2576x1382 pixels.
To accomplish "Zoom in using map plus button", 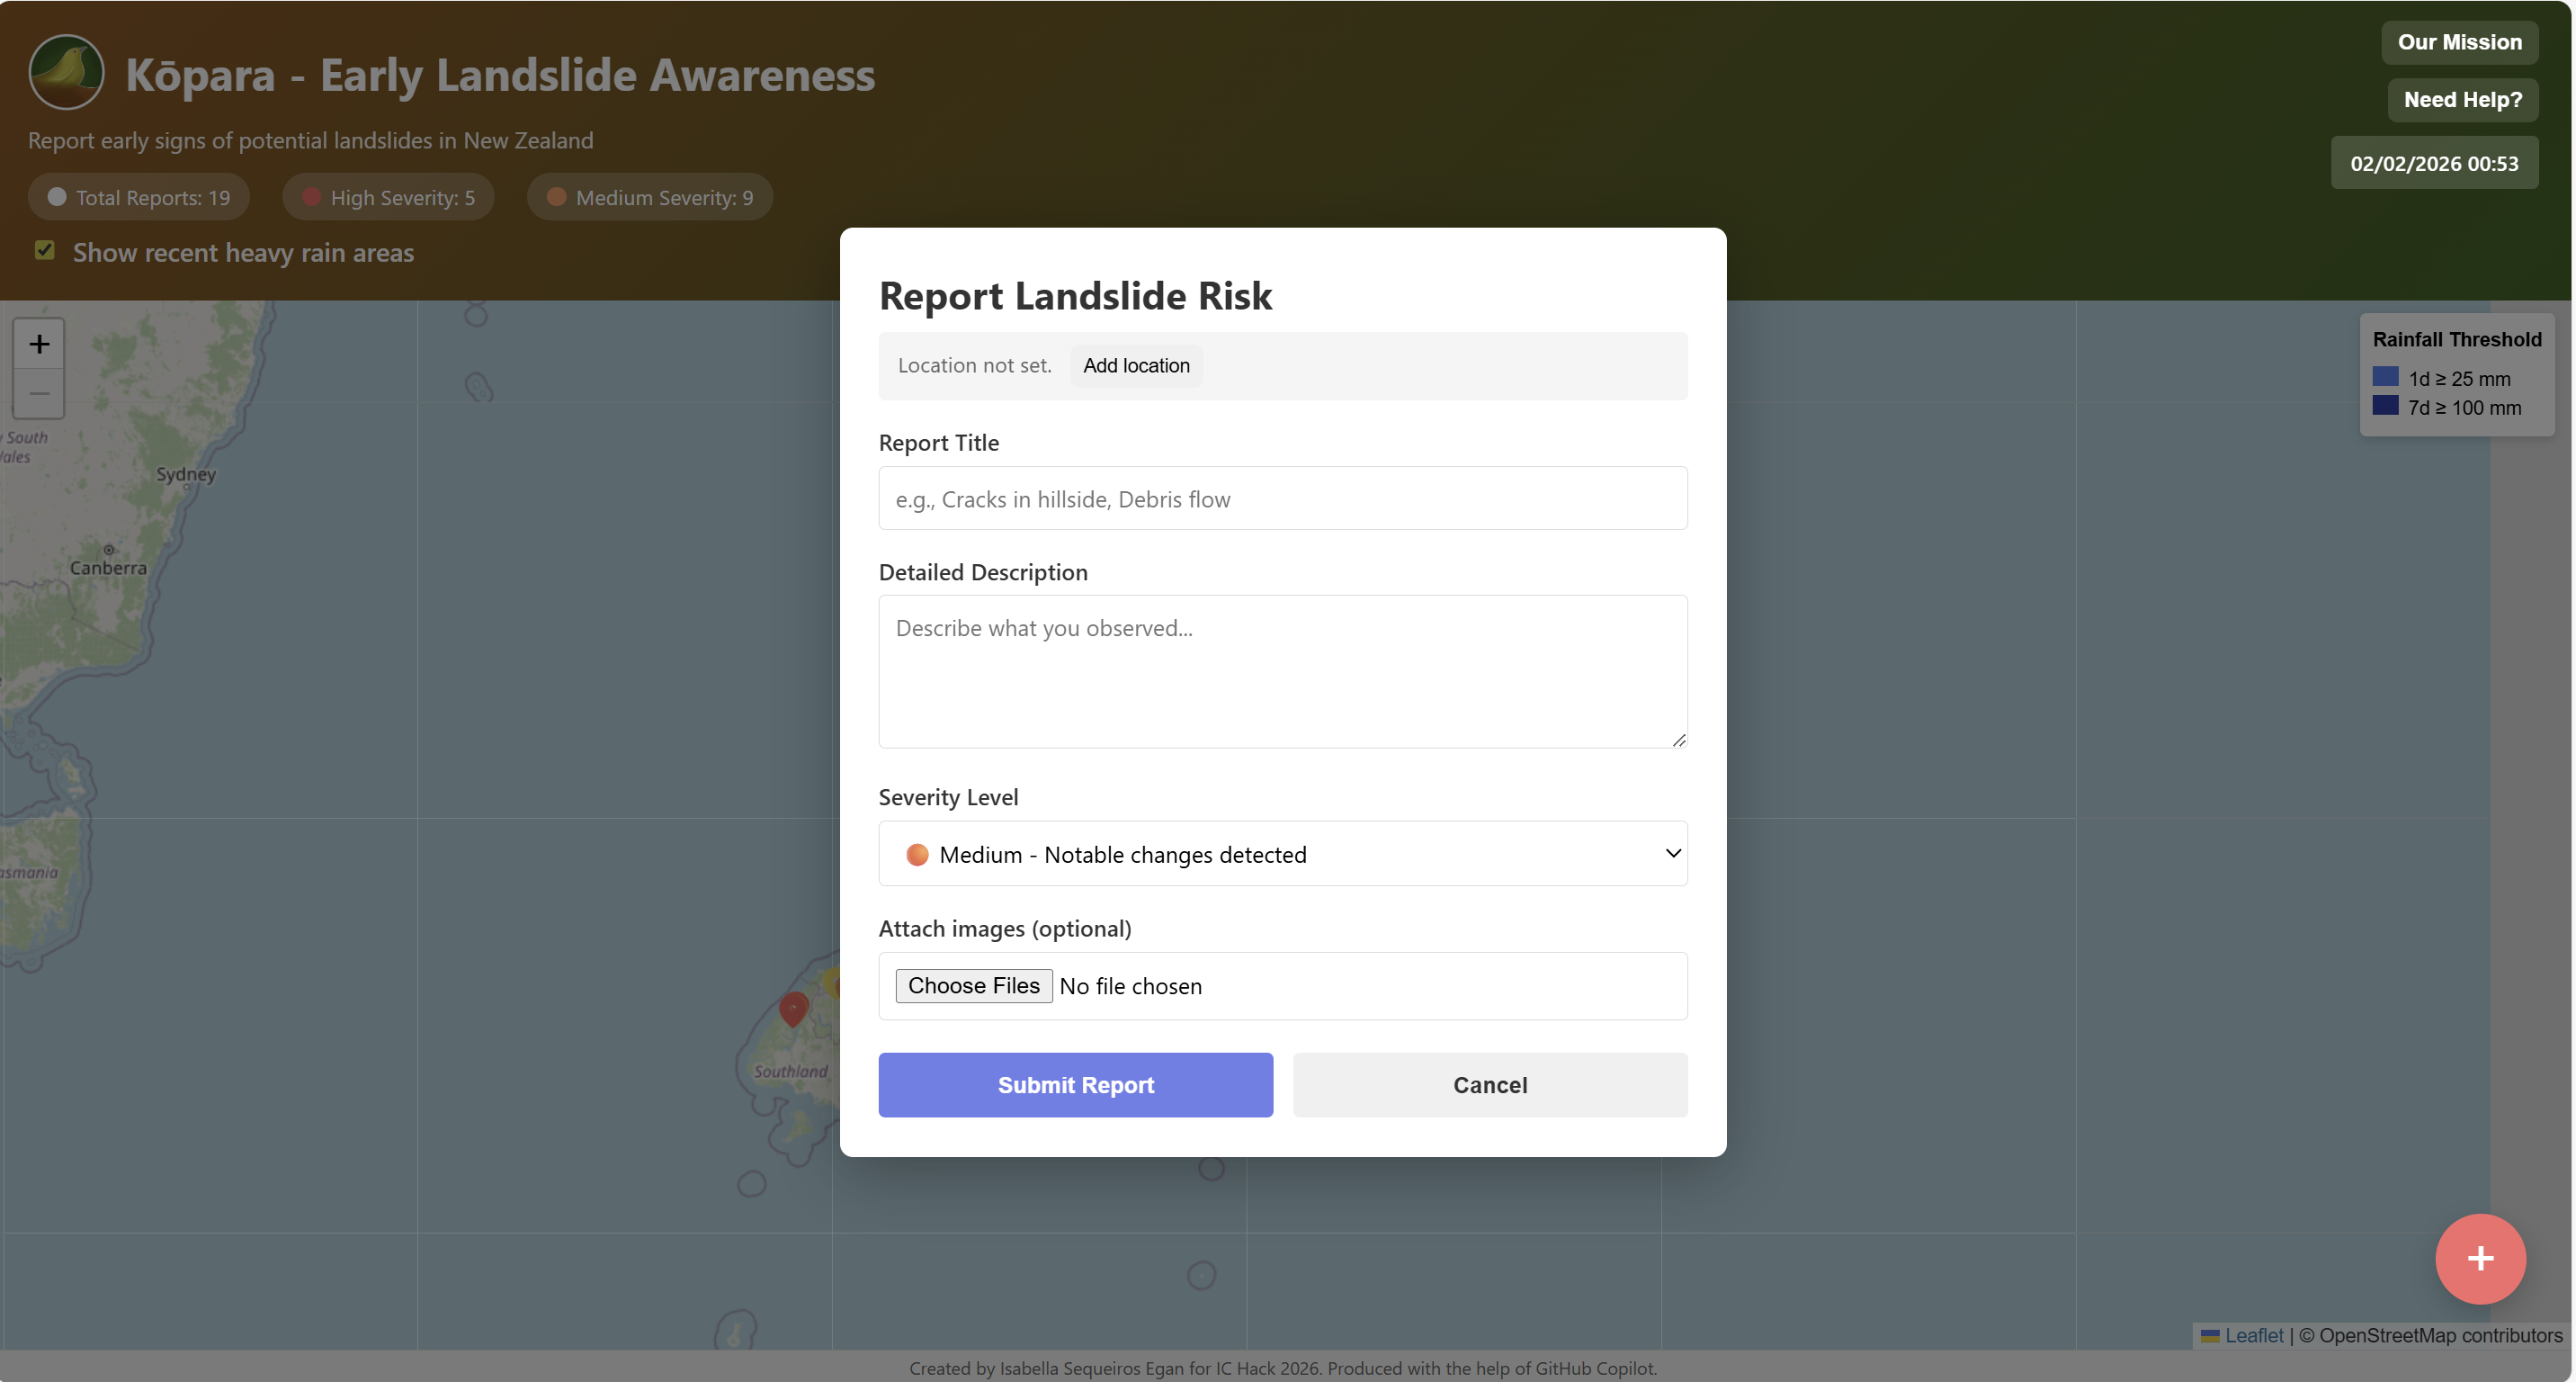I will click(39, 344).
